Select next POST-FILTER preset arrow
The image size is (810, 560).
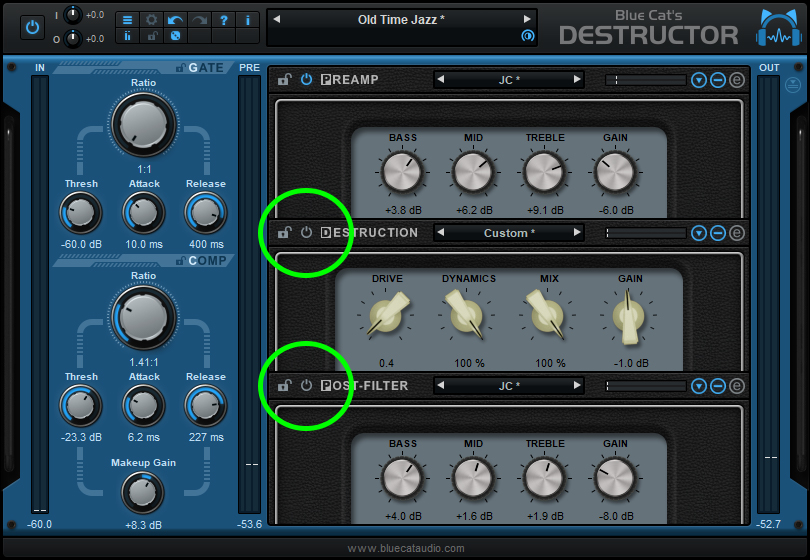coord(577,385)
